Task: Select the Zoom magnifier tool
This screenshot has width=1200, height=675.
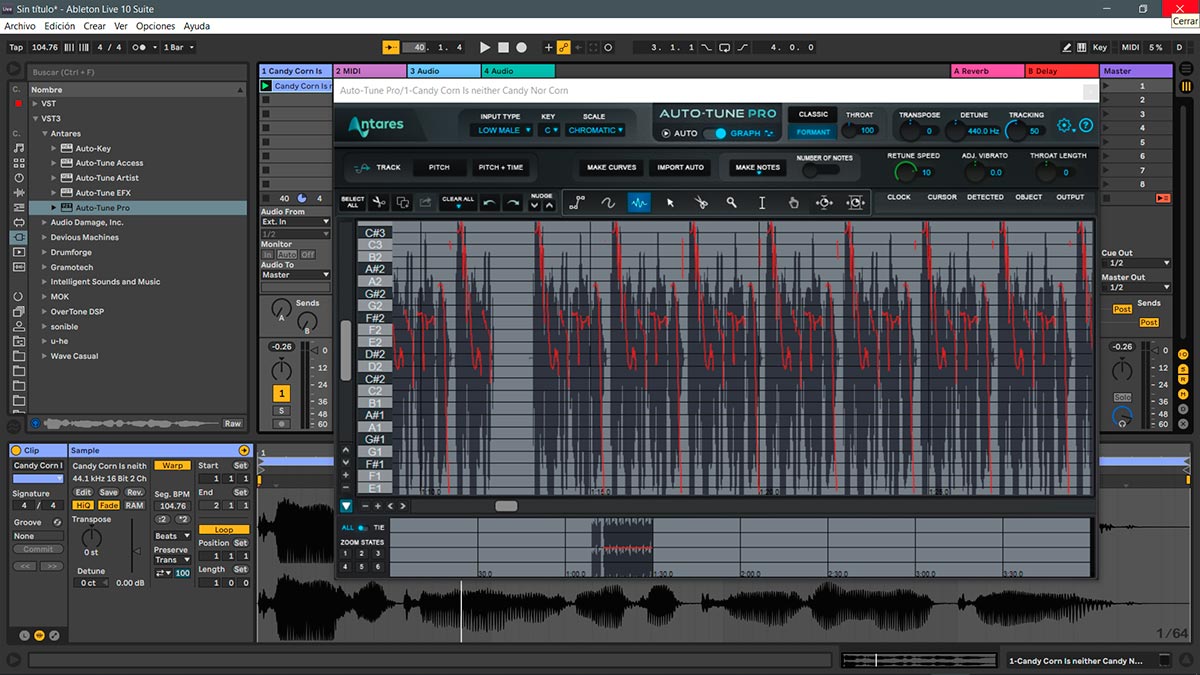Action: tap(732, 203)
